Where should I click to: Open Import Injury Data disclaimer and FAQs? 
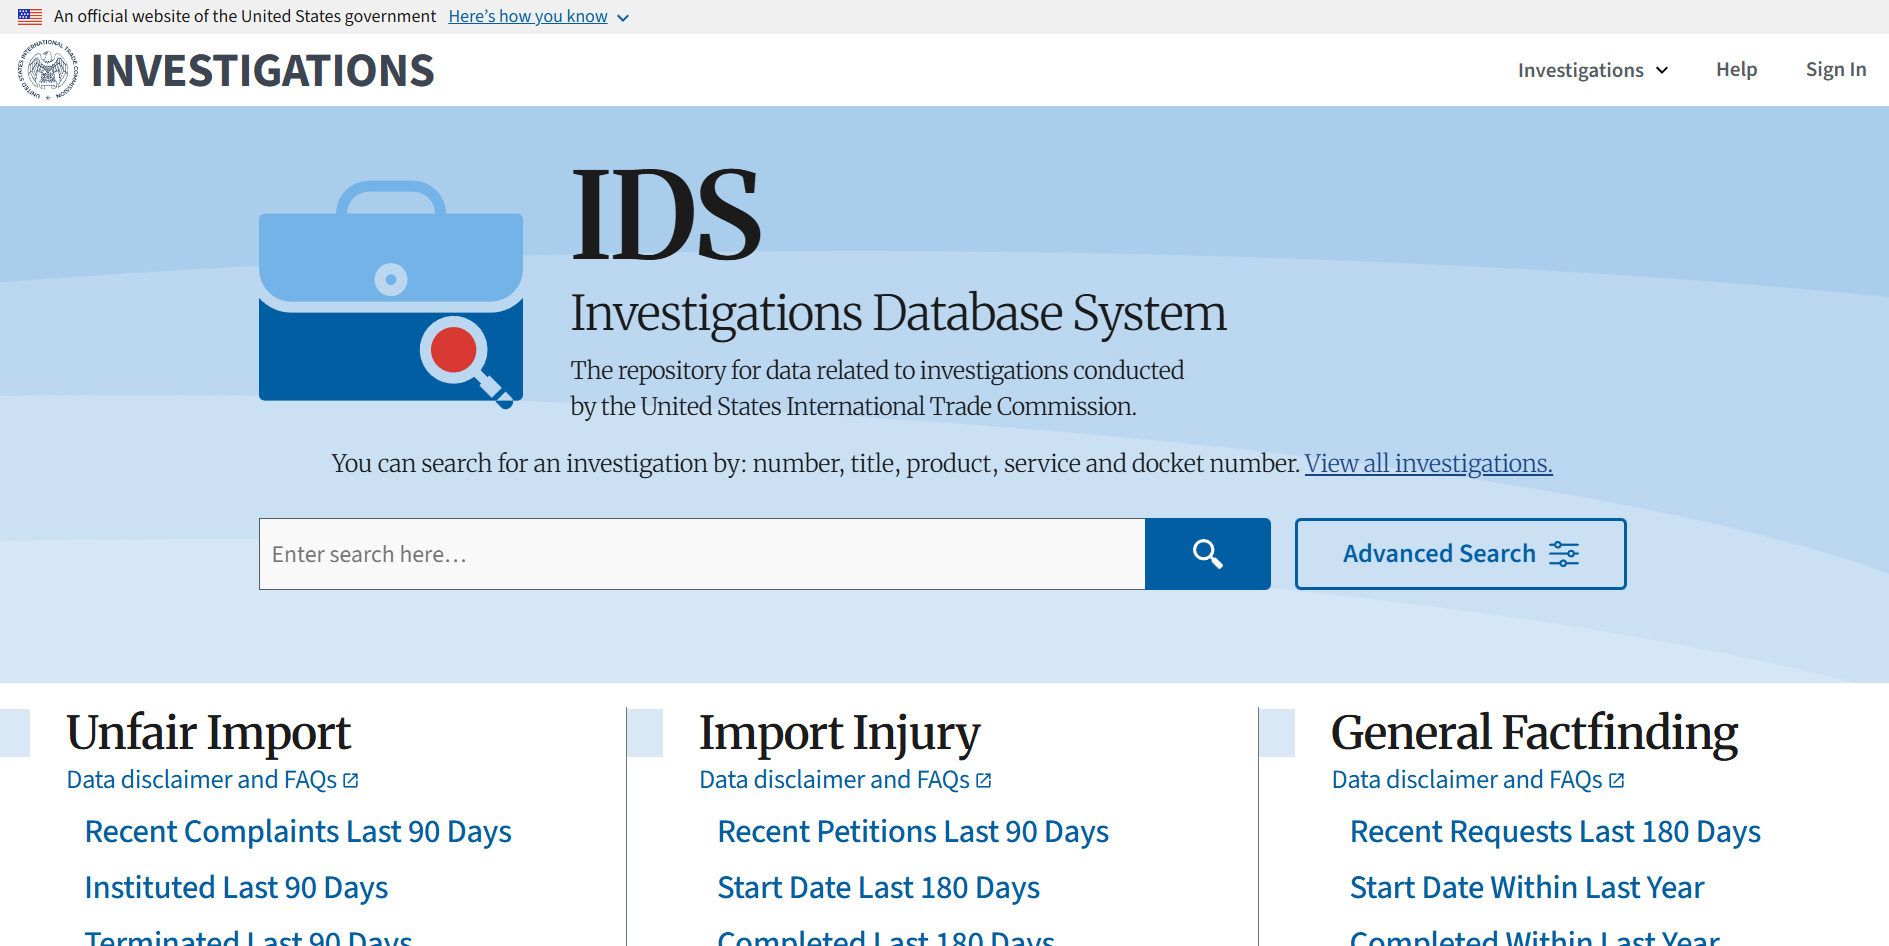pos(845,780)
